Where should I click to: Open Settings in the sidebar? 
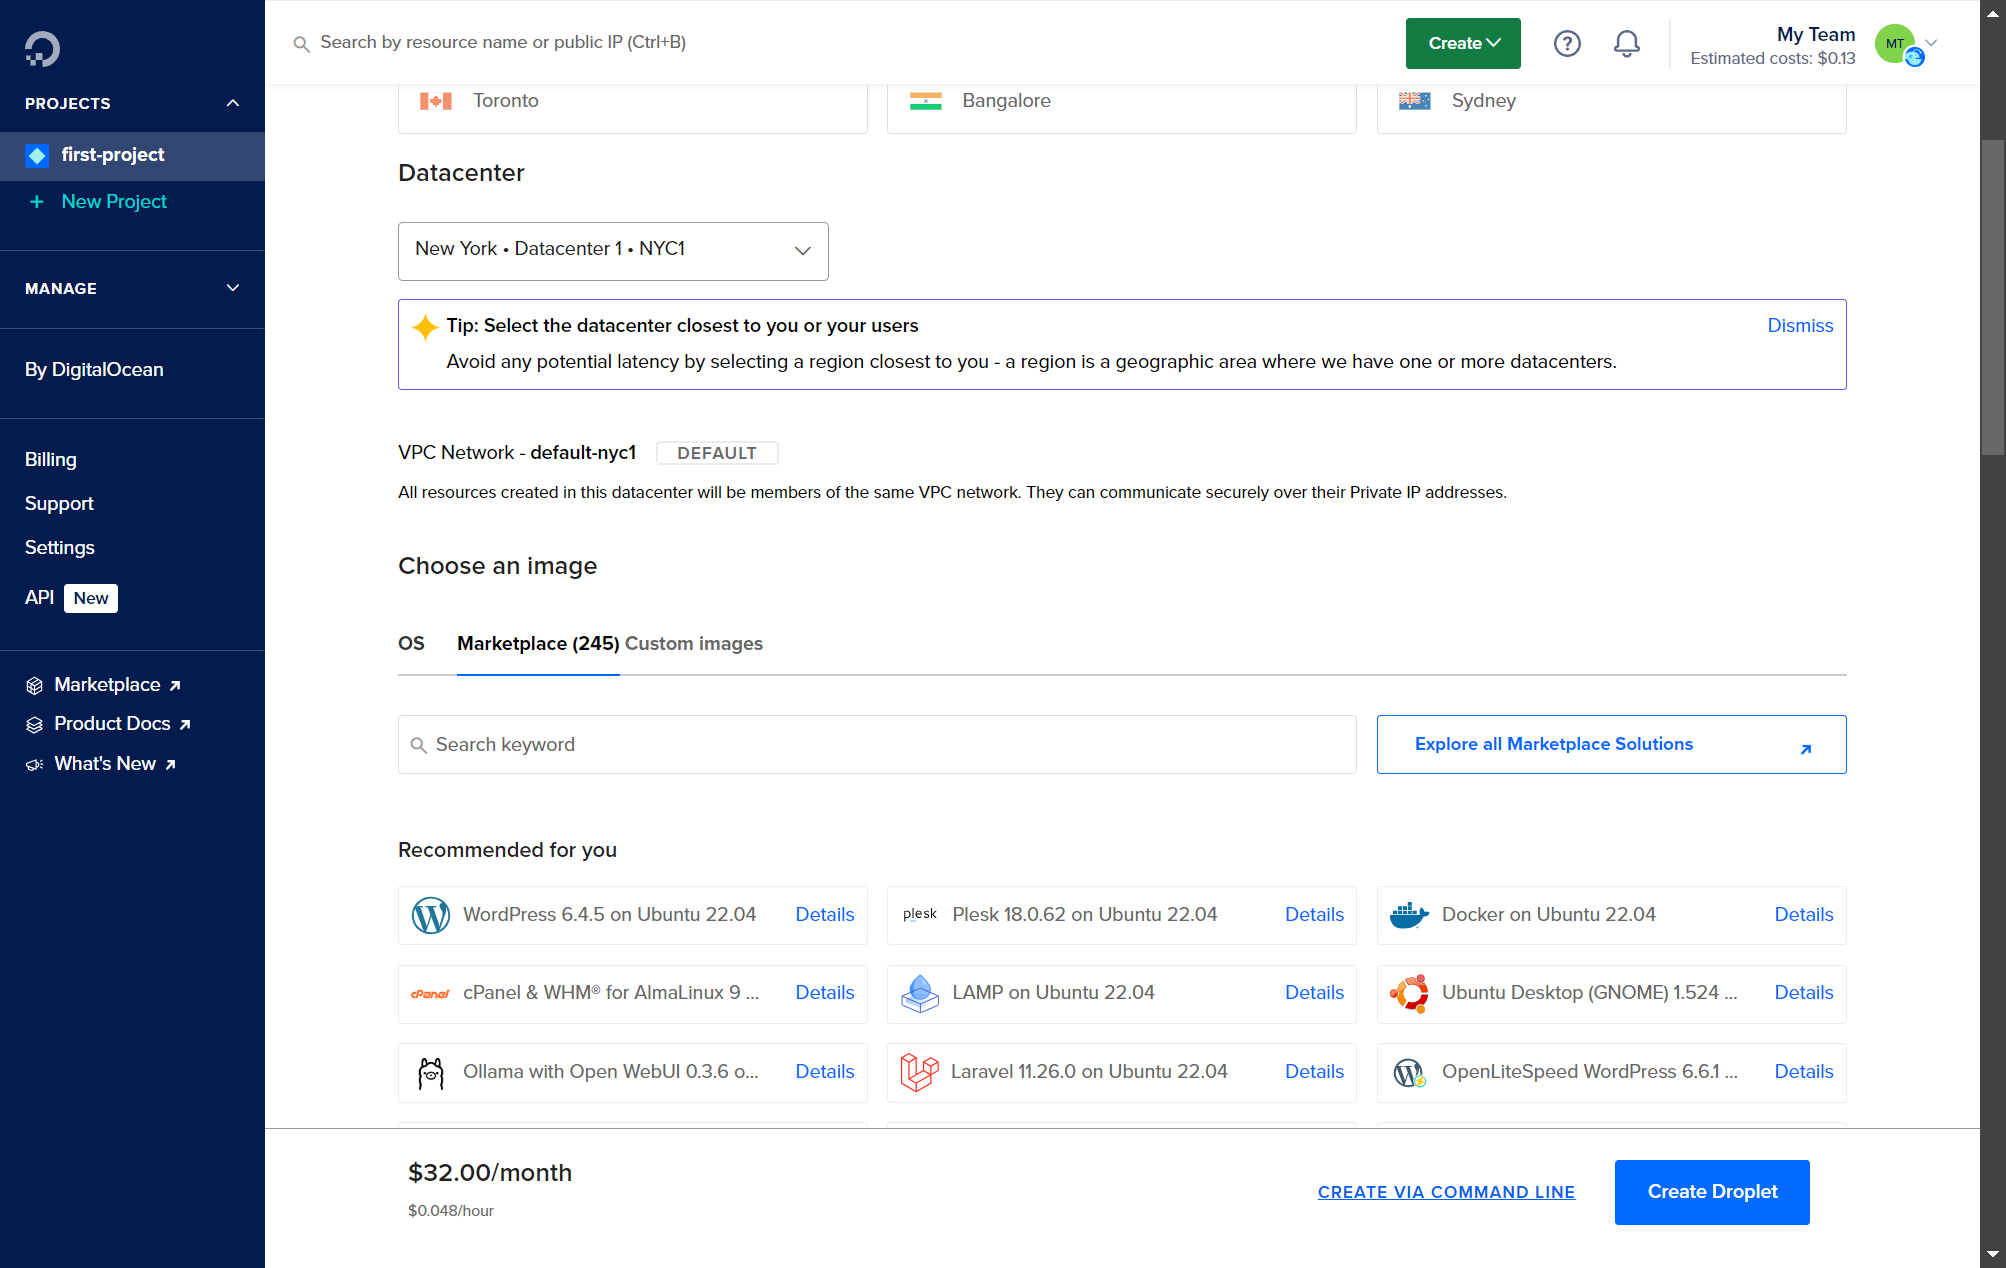pos(60,548)
